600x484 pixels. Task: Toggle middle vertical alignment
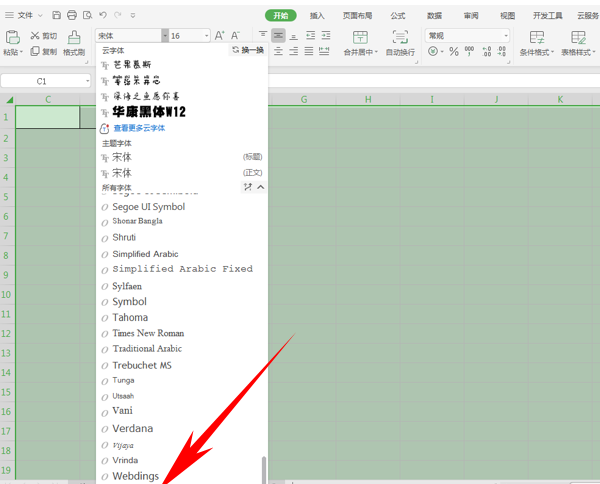click(278, 36)
